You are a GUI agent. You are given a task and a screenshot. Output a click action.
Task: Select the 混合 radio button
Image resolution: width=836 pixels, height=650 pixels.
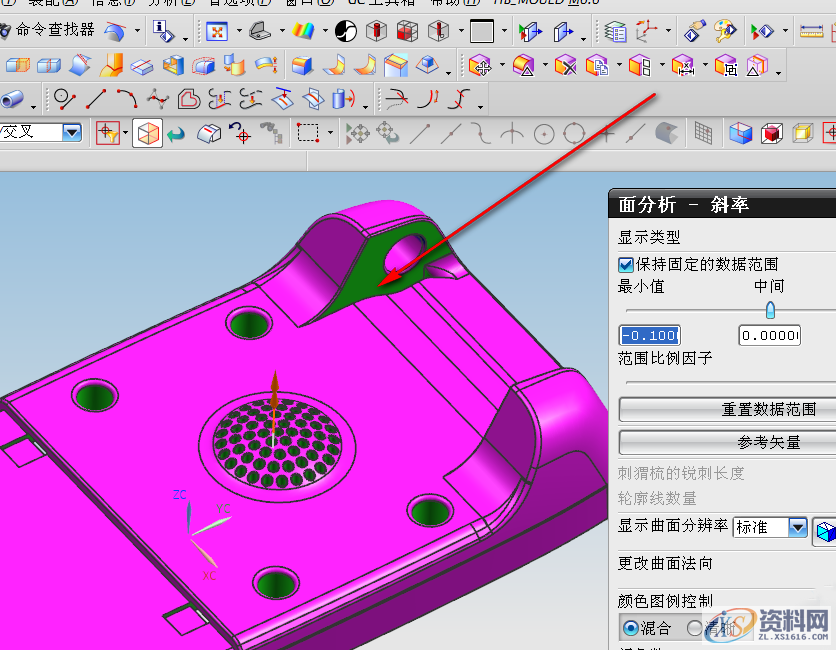(631, 628)
